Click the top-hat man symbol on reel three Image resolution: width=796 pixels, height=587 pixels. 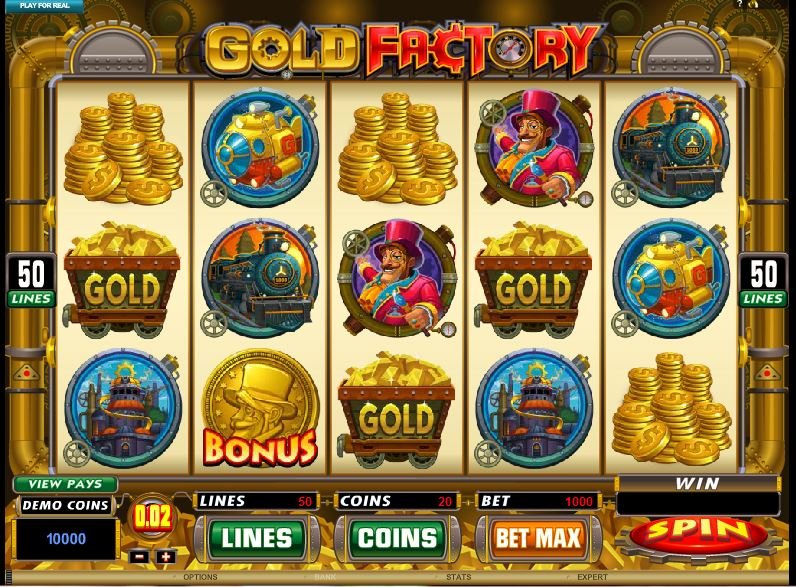tap(396, 279)
